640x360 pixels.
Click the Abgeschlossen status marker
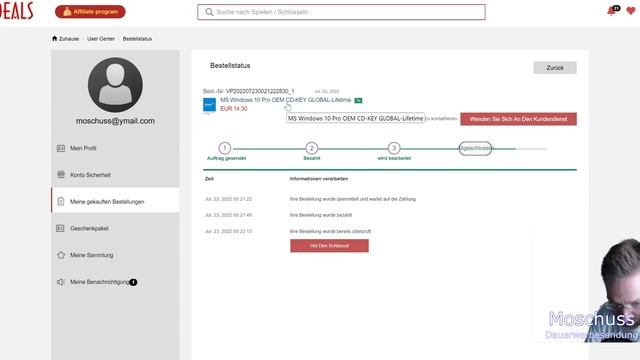tap(476, 149)
